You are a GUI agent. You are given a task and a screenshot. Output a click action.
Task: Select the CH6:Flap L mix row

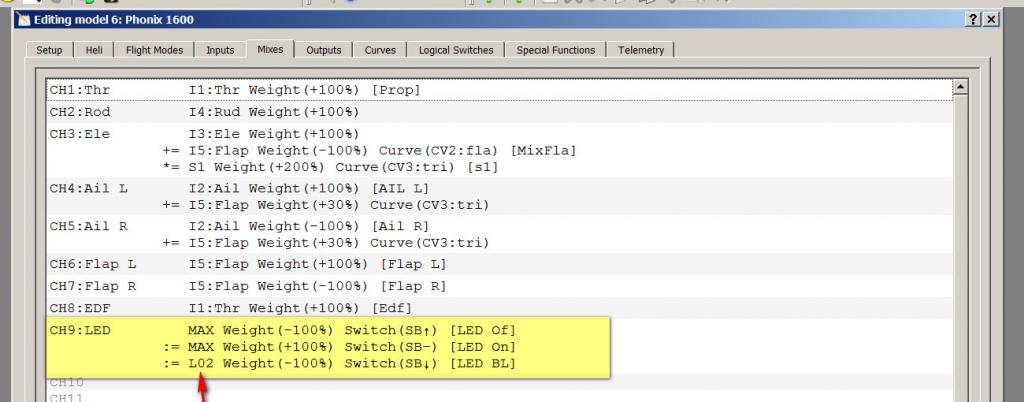317,264
